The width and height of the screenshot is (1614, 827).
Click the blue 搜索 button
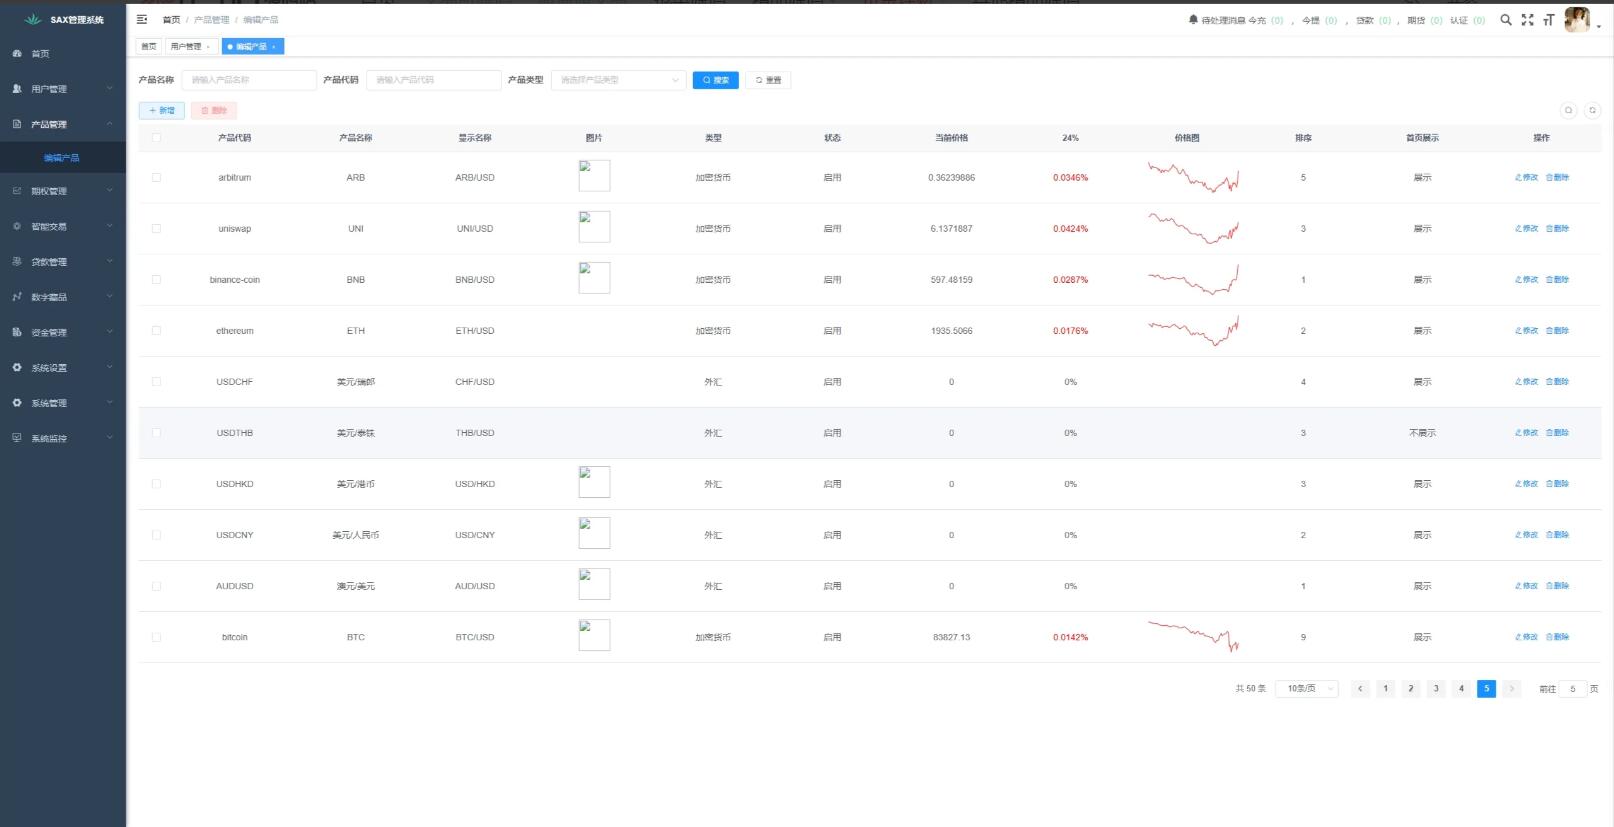pos(715,80)
